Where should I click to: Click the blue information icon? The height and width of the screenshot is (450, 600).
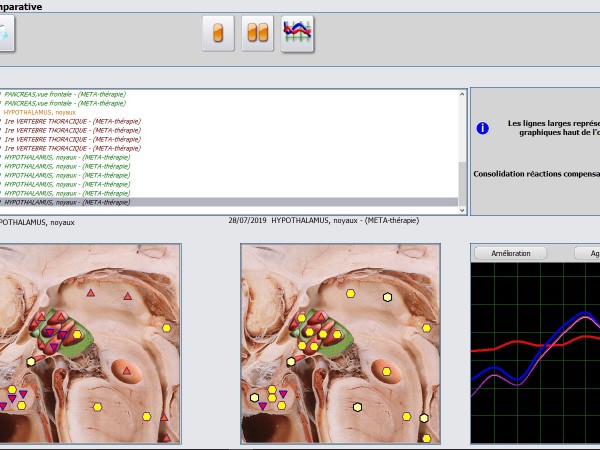pos(482,128)
